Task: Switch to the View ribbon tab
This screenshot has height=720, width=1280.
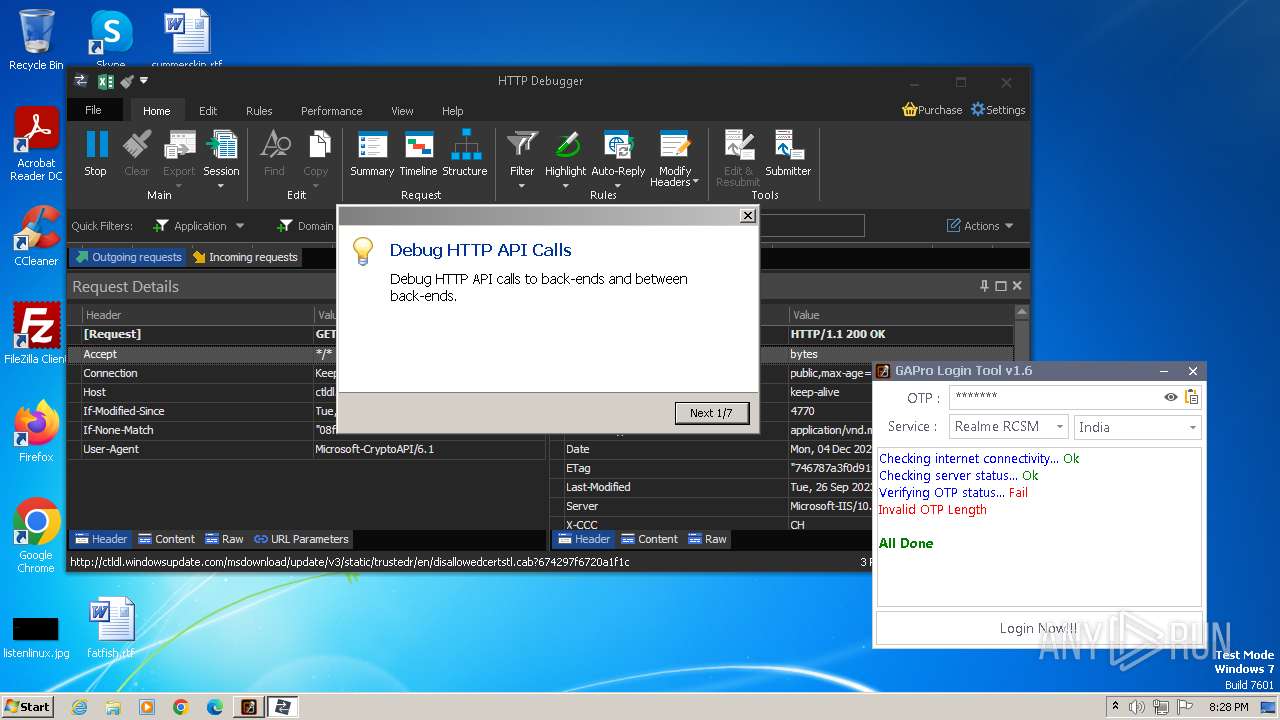Action: 402,111
